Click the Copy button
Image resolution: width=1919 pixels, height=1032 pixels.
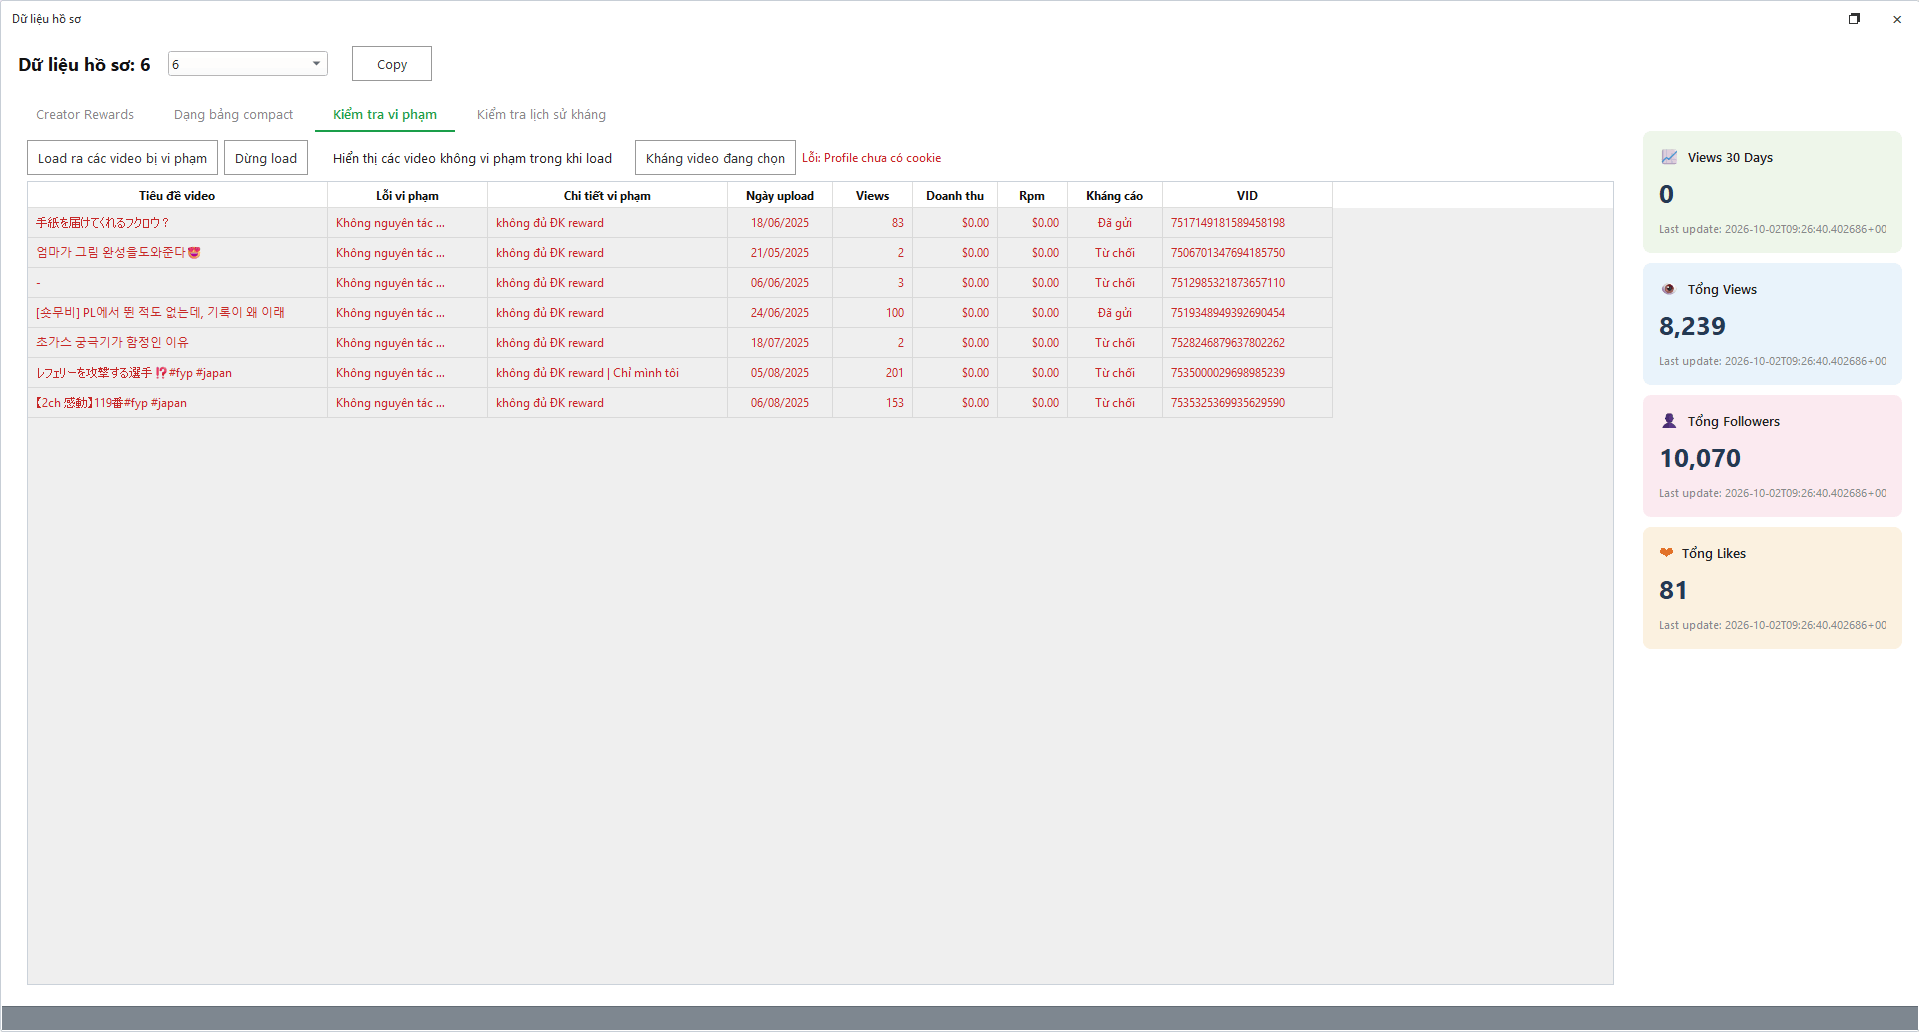coord(392,64)
